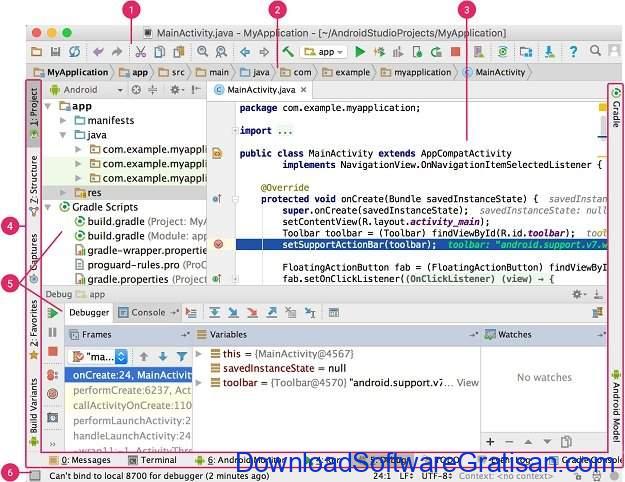The image size is (625, 482).
Task: Expand the 'this' variable entry
Action: [x=199, y=354]
